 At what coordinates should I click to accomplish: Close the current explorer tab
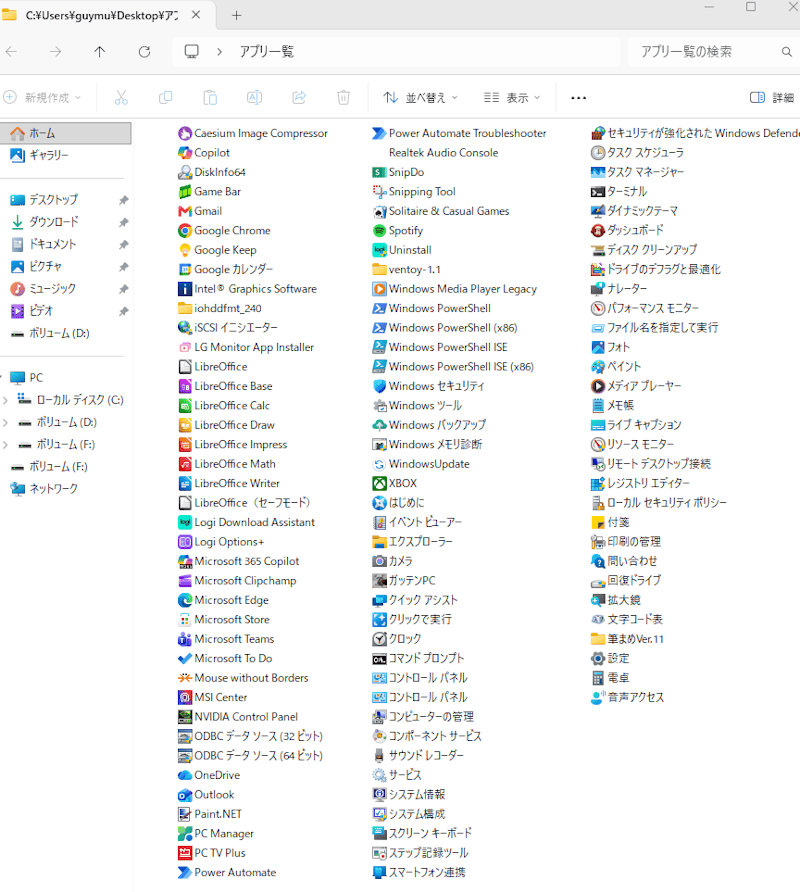click(196, 15)
